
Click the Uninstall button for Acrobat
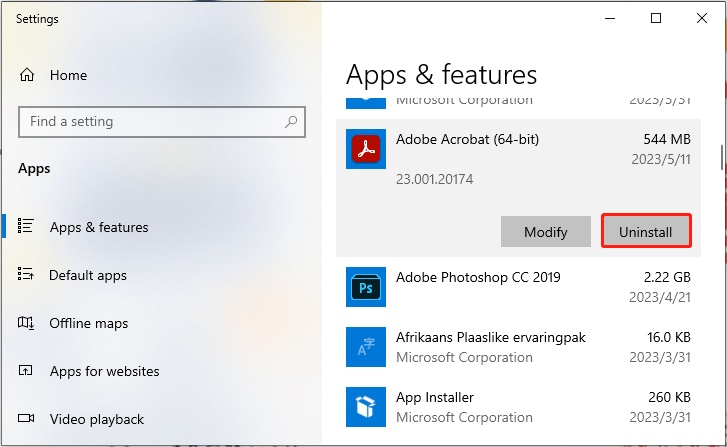646,231
